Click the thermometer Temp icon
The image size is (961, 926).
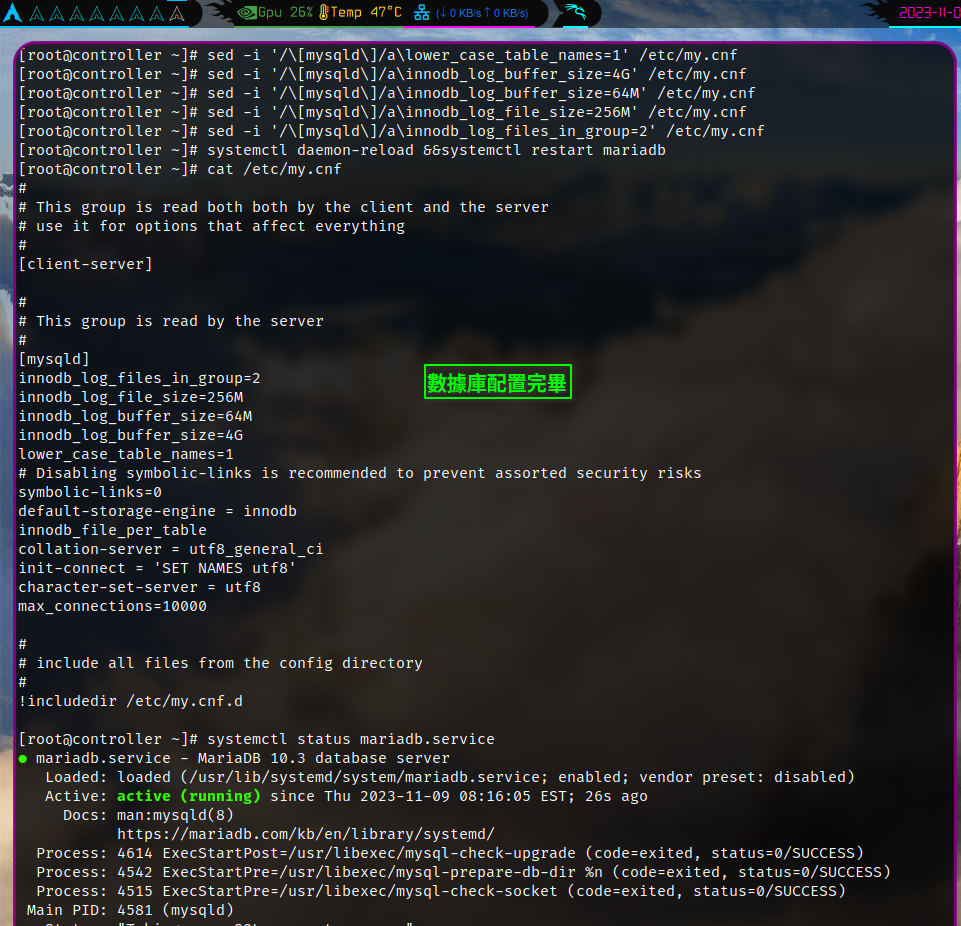[324, 13]
